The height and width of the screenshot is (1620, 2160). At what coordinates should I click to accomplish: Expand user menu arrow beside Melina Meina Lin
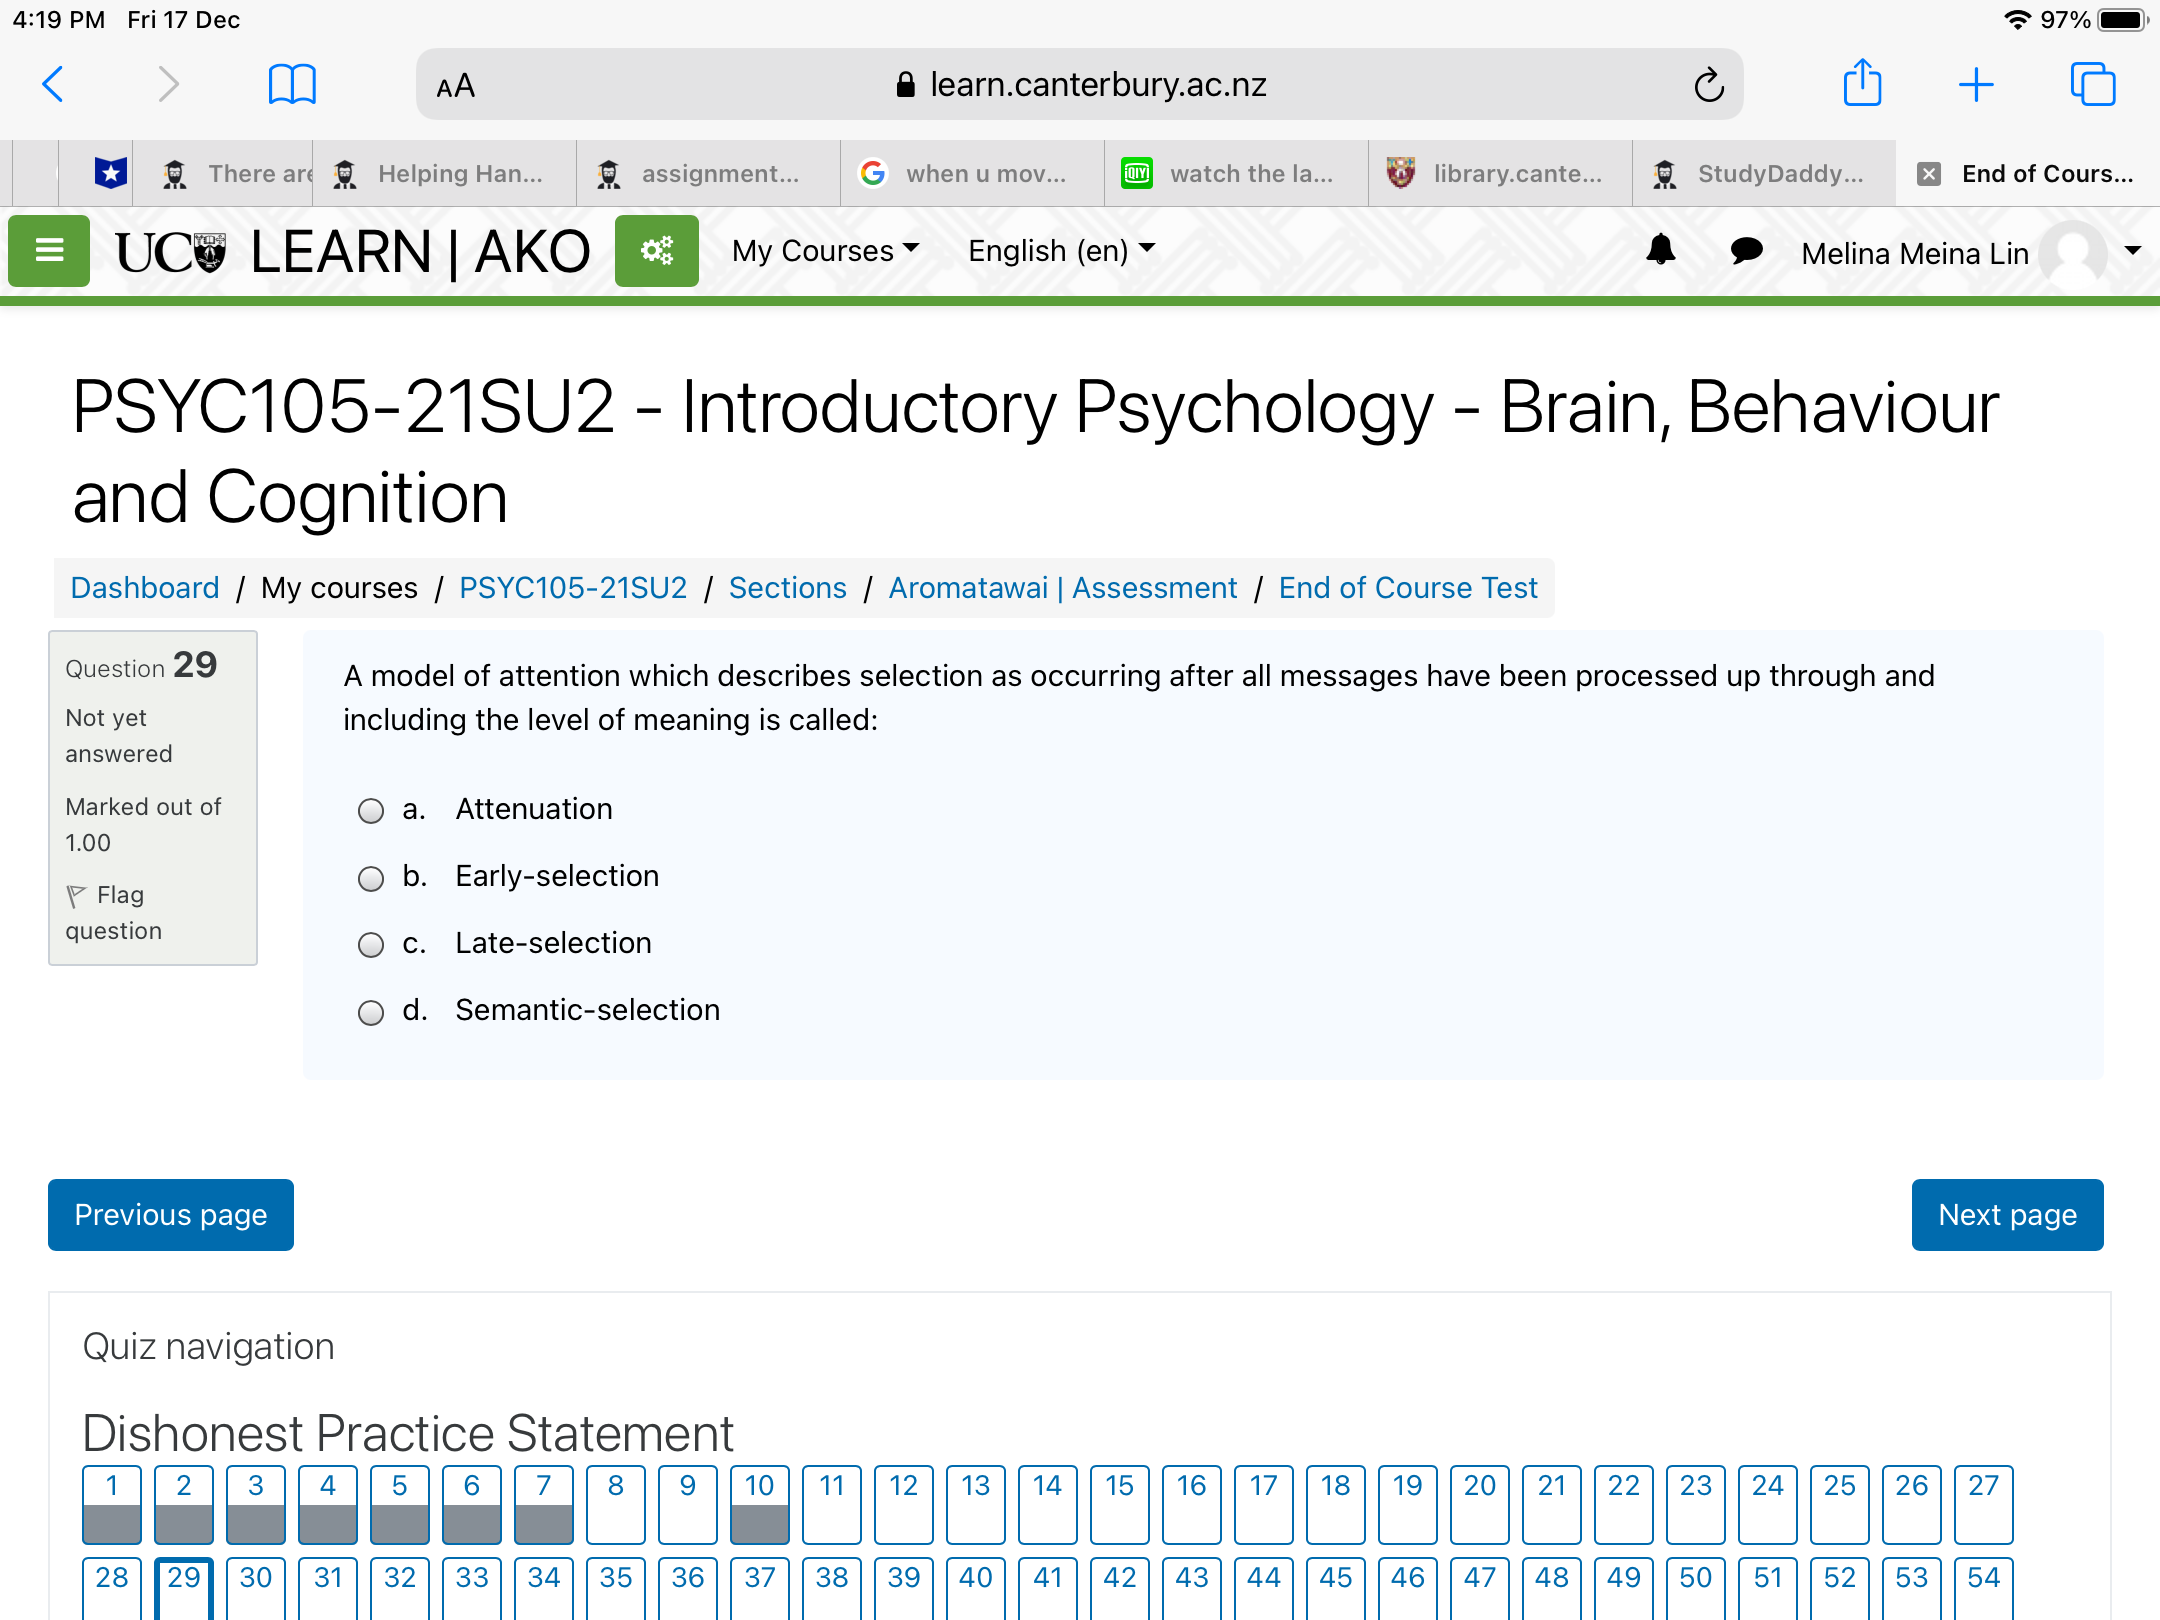coord(2132,250)
